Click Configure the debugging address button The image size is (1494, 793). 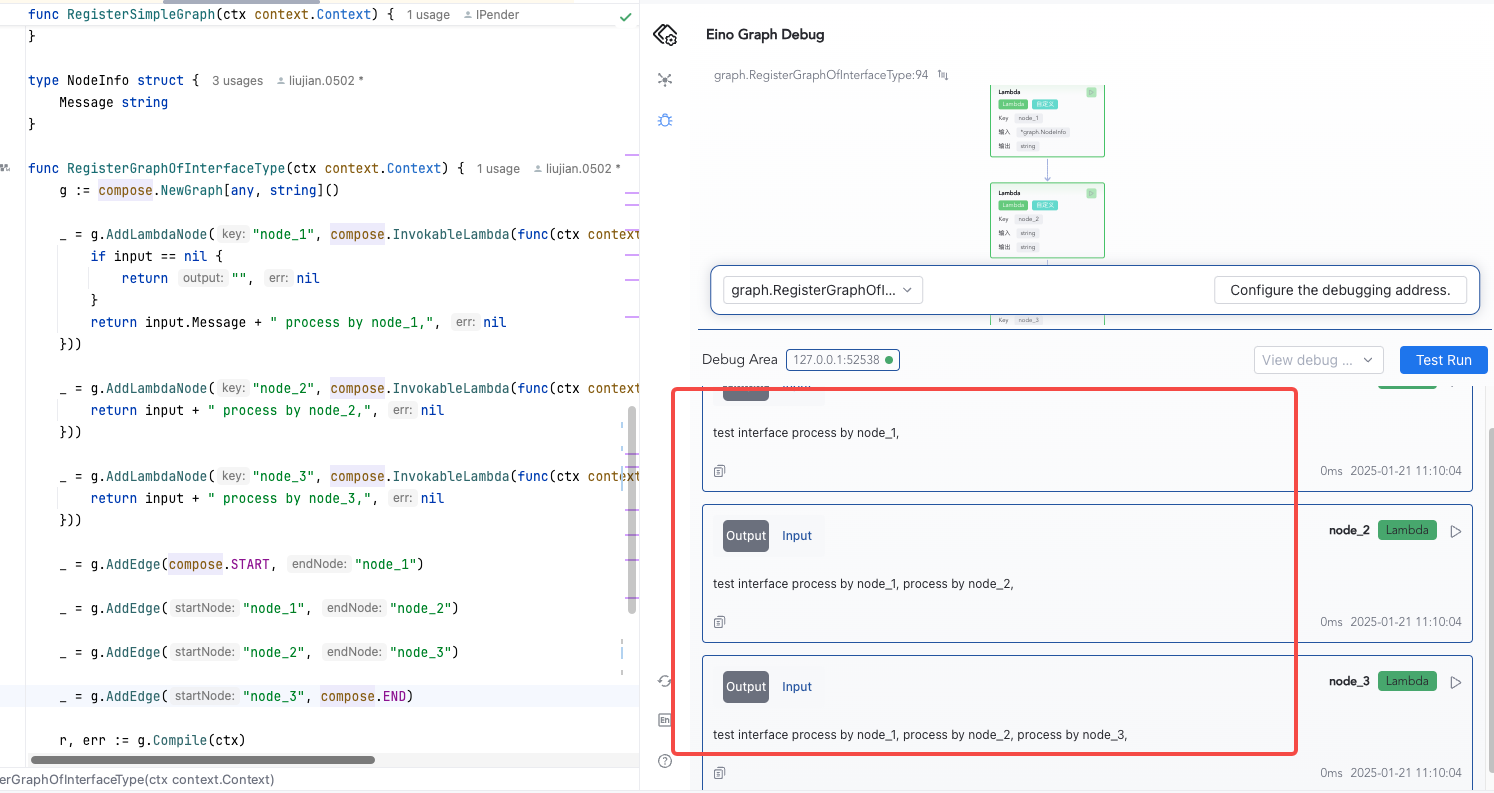[x=1339, y=290]
